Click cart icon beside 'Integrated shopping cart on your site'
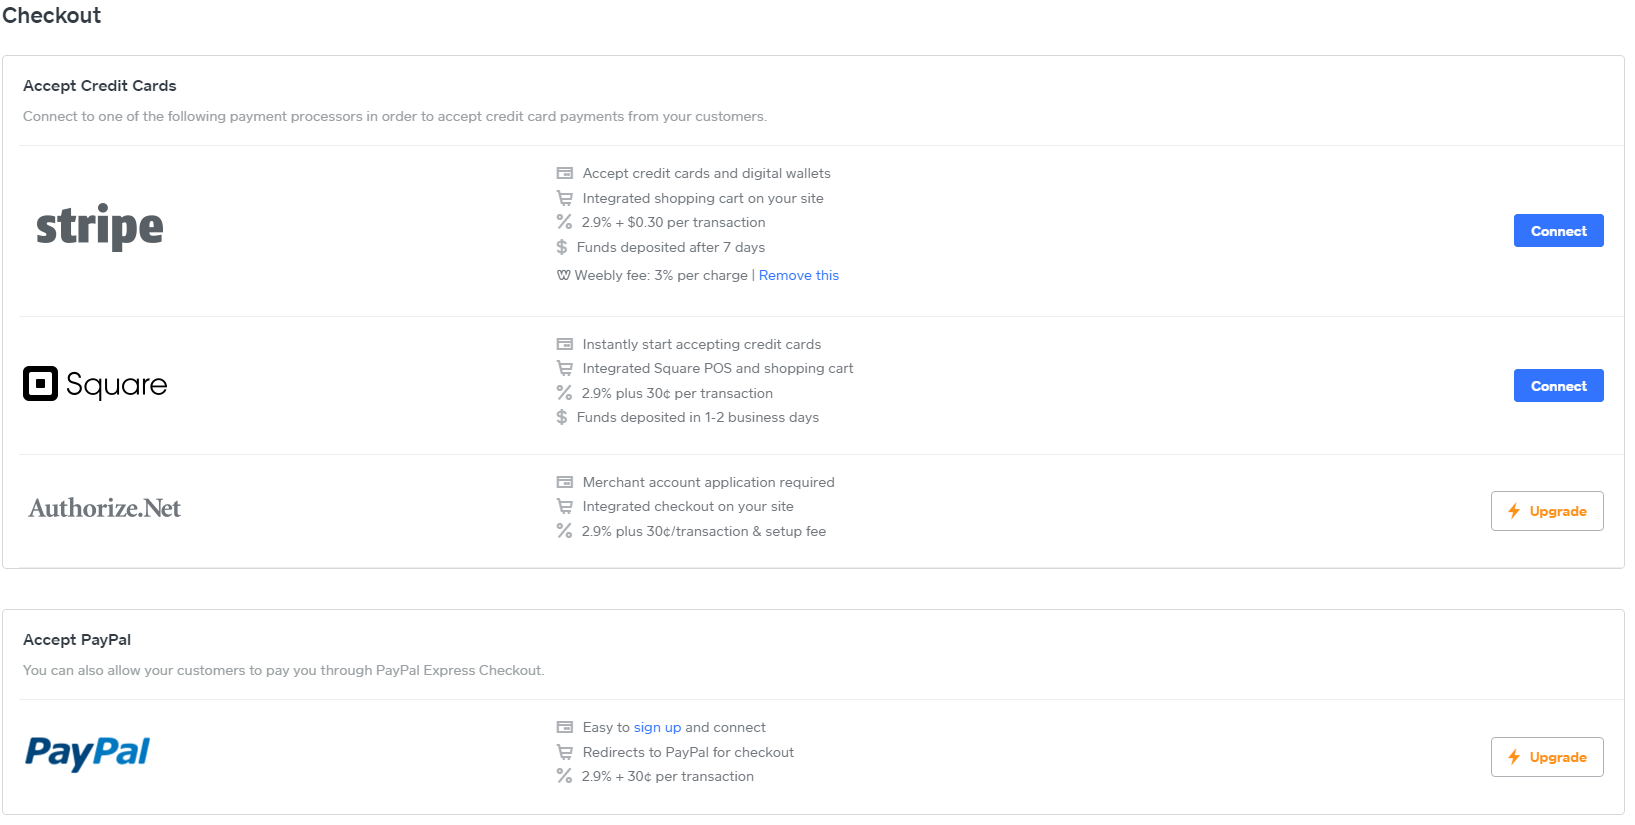Screen dimensions: 1635x825 pos(565,198)
